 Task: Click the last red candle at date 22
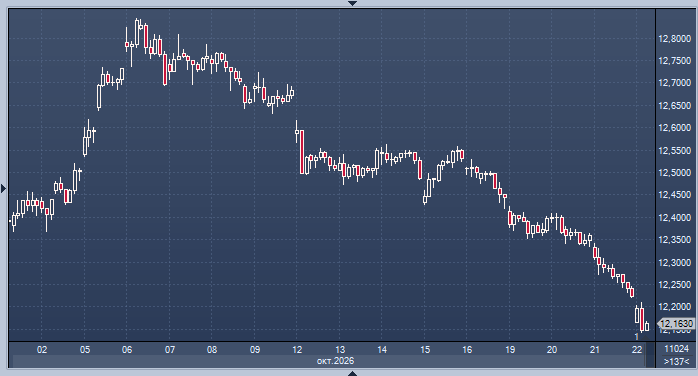pyautogui.click(x=642, y=319)
